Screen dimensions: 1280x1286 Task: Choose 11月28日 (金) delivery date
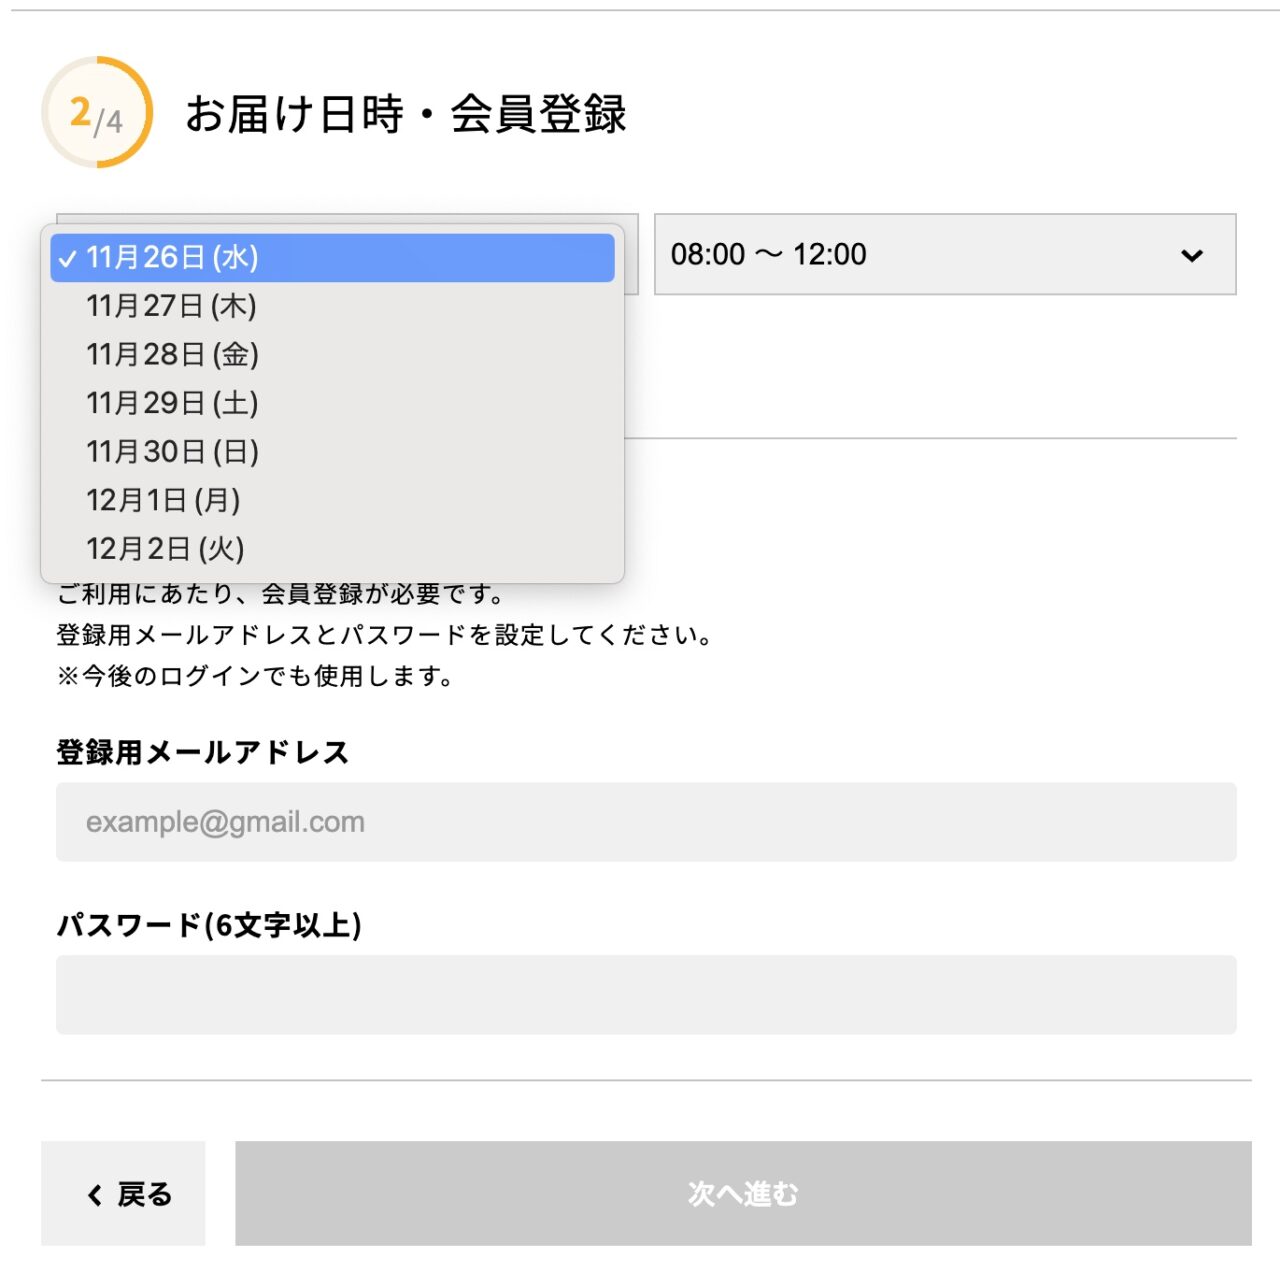click(x=173, y=355)
